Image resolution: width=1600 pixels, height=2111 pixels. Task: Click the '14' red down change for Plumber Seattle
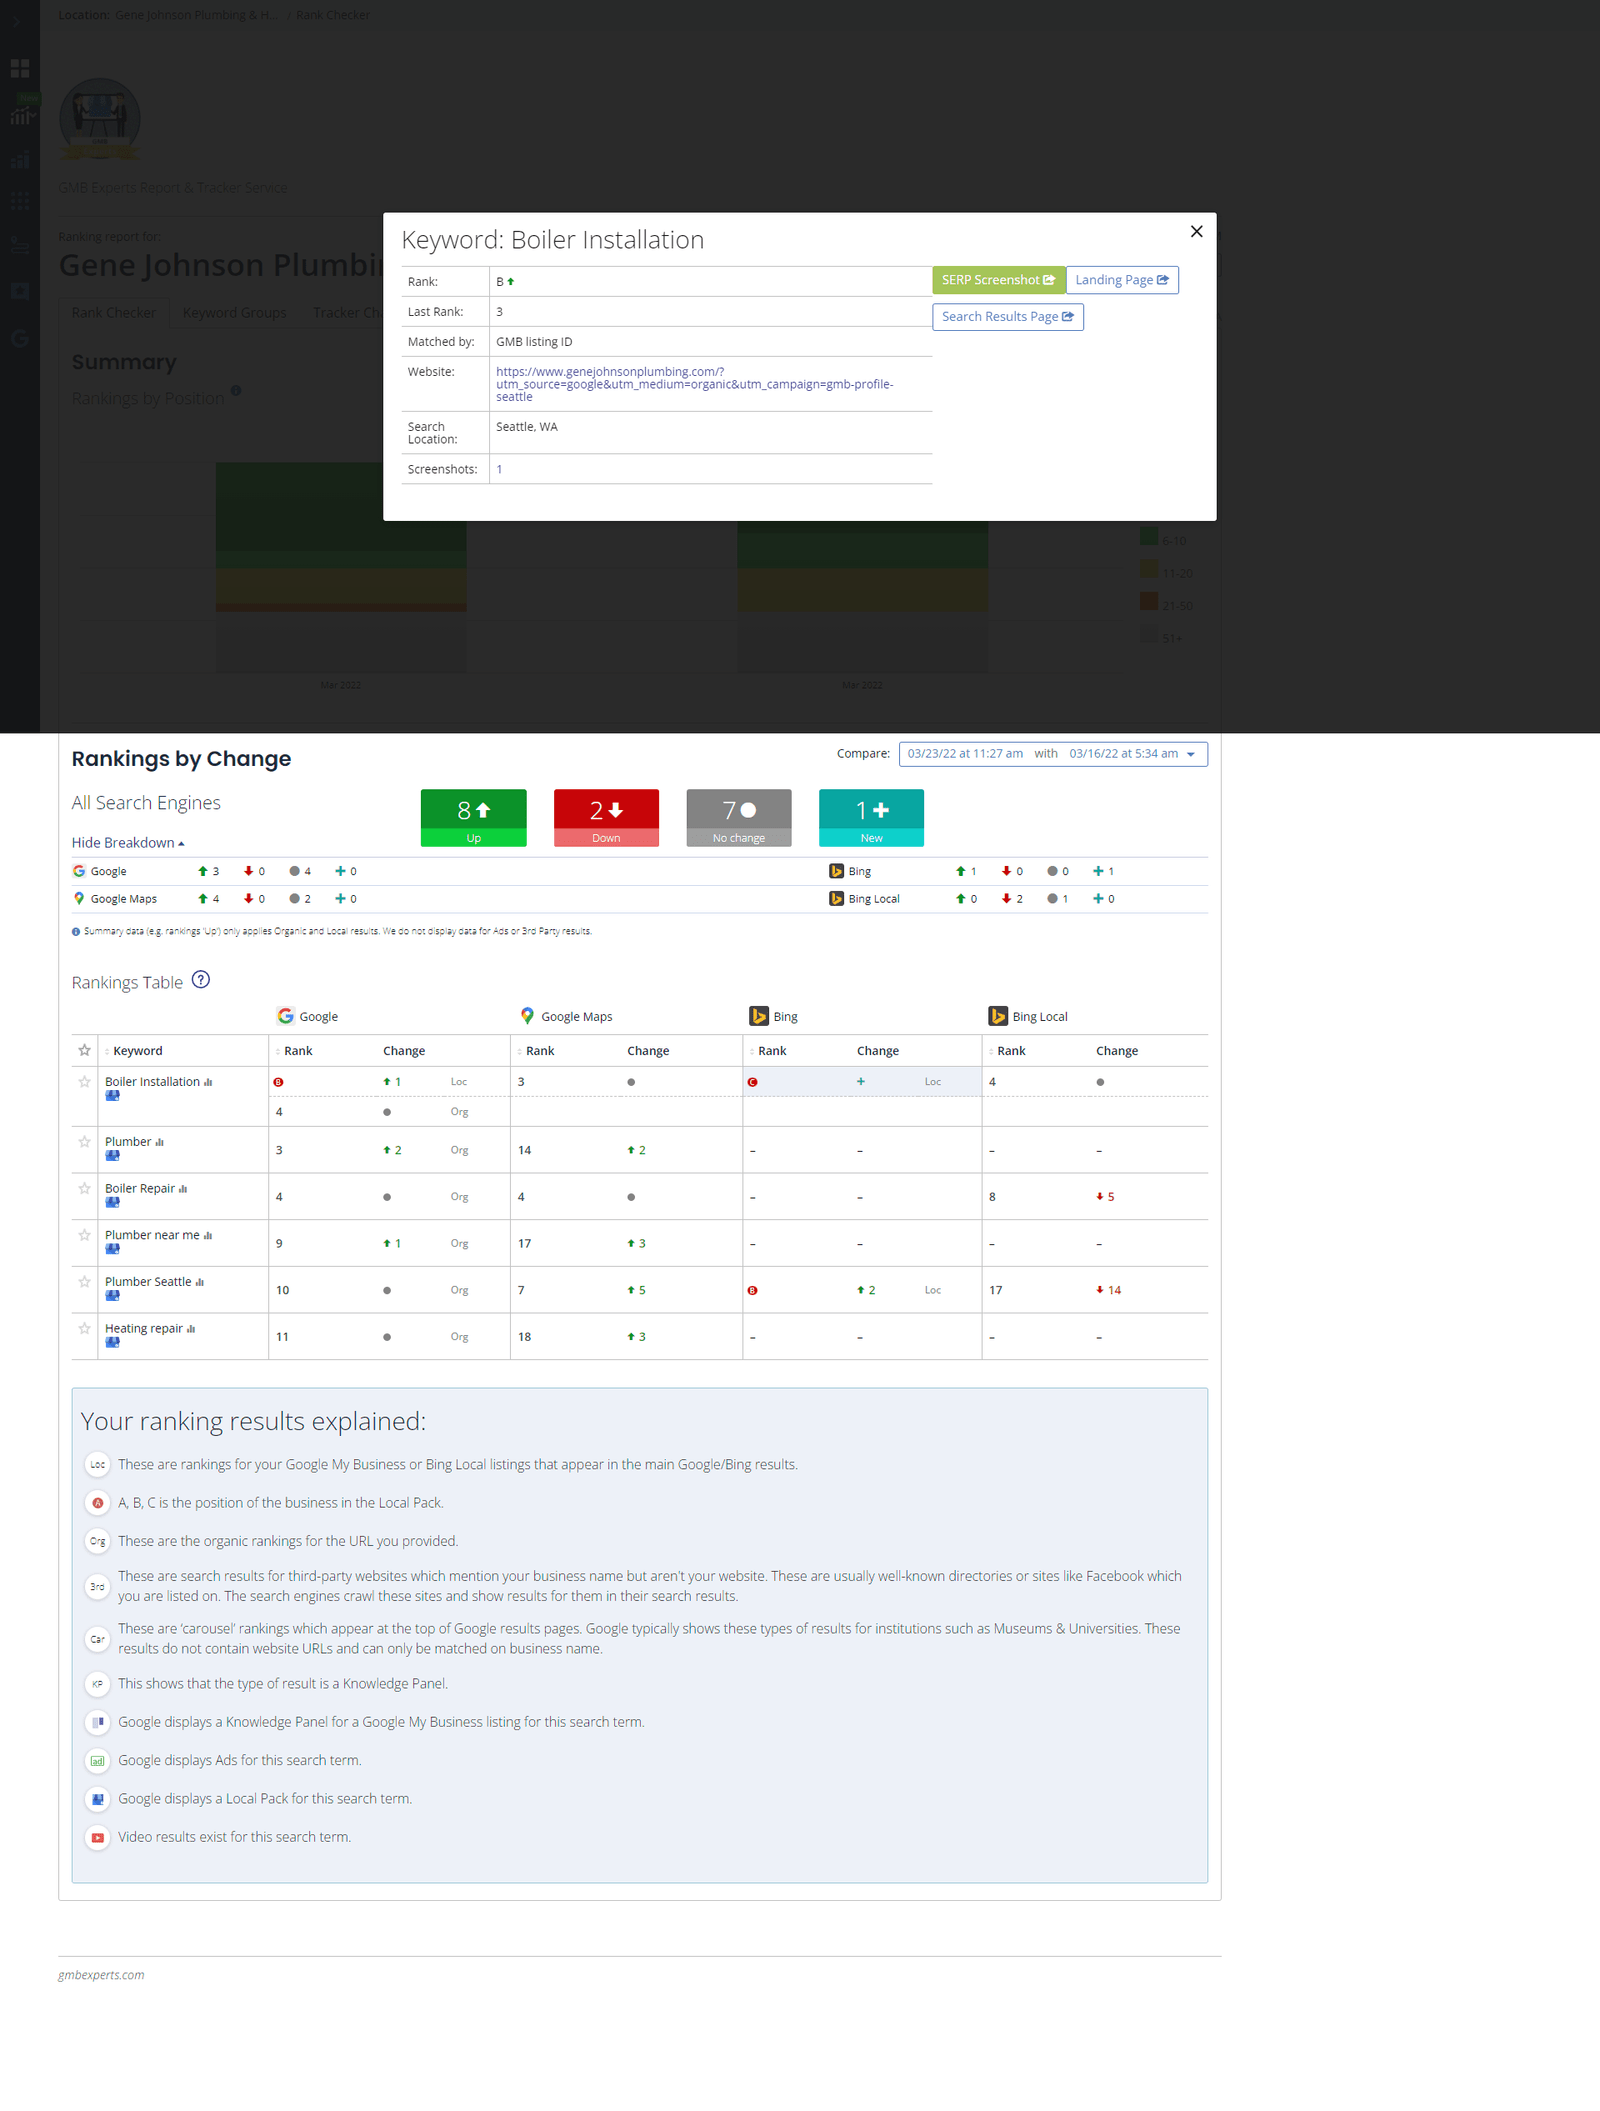[1109, 1290]
